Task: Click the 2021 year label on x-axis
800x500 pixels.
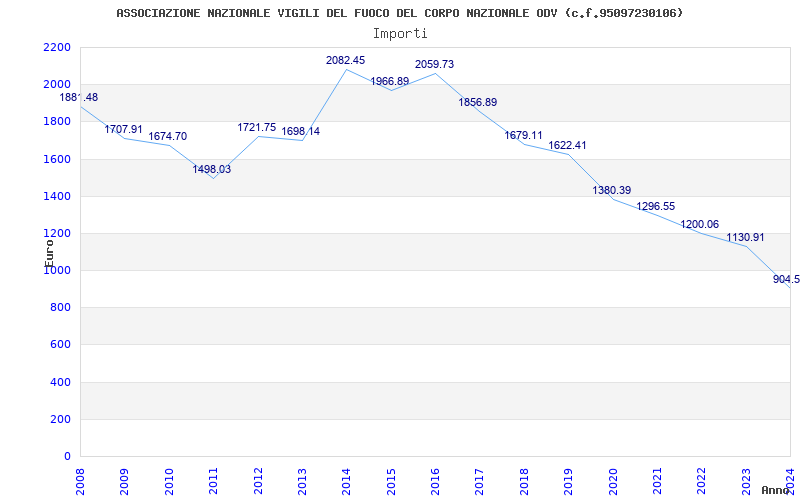Action: pos(658,481)
